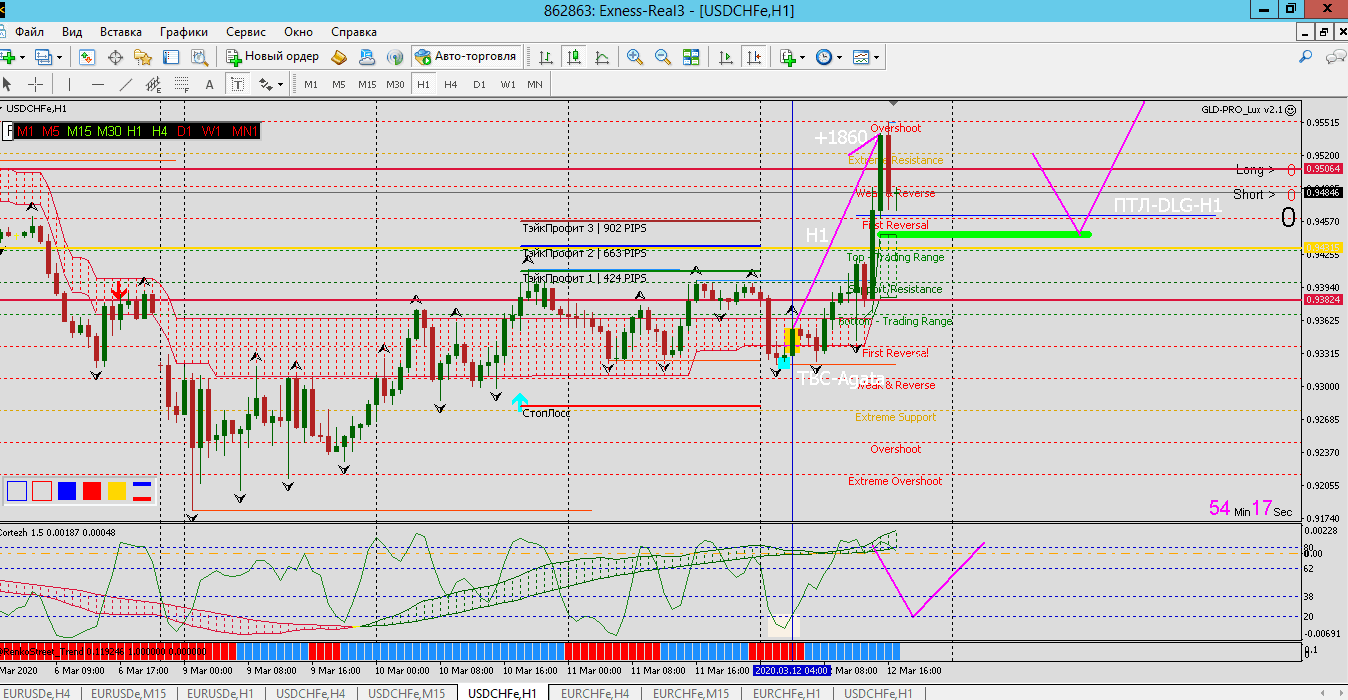Expand the indicators dropdown arrow
The image size is (1348, 700).
804,57
